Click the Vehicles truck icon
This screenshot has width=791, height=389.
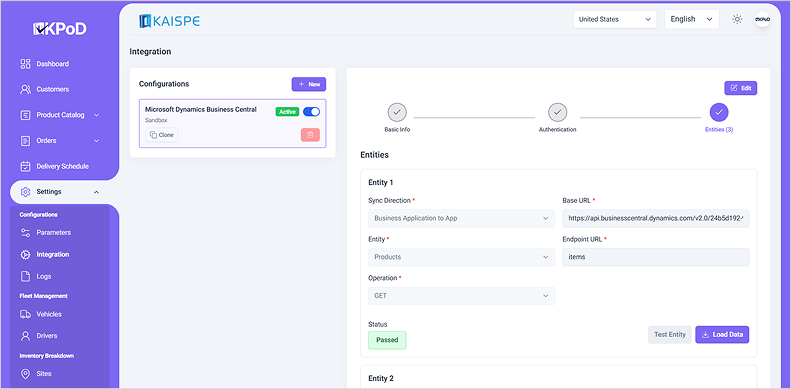coord(25,314)
